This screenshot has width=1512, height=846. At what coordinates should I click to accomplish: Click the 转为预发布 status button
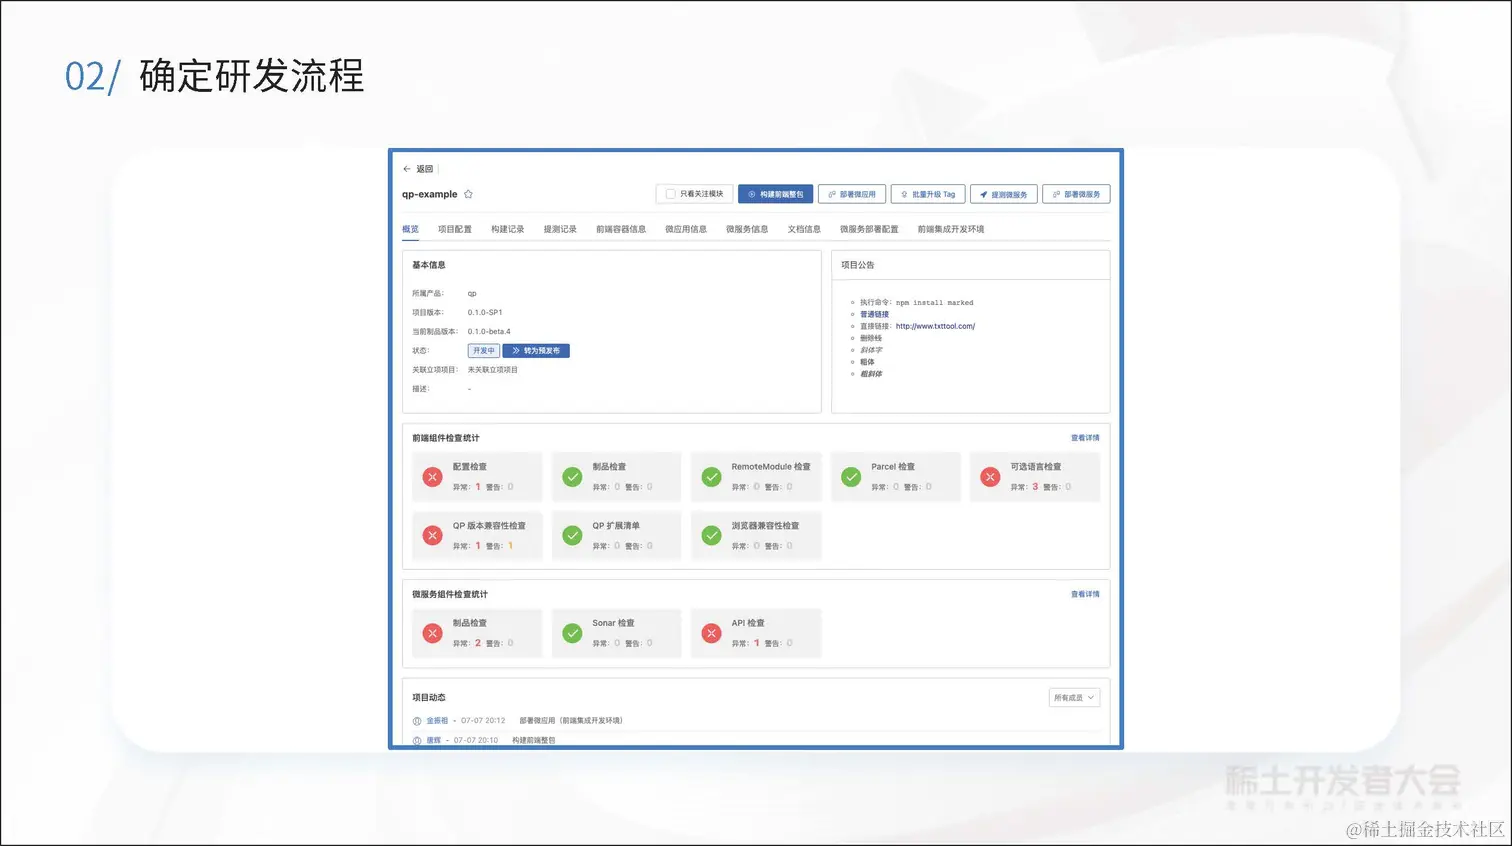click(536, 351)
